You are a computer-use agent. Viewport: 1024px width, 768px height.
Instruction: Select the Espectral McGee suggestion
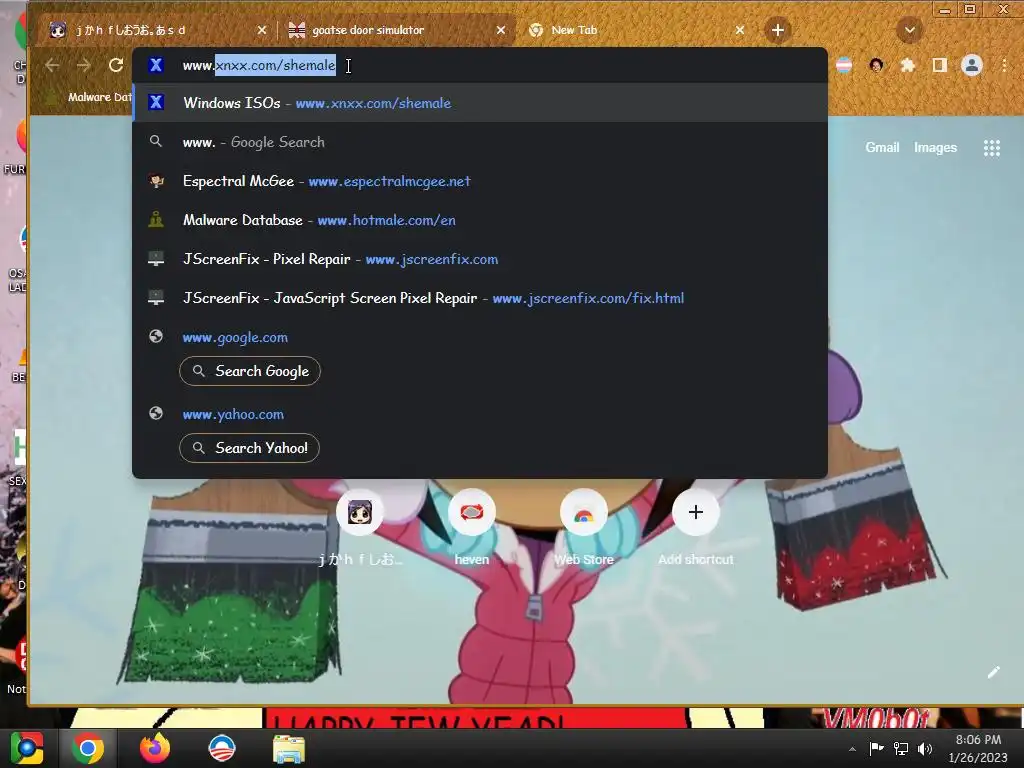point(480,181)
